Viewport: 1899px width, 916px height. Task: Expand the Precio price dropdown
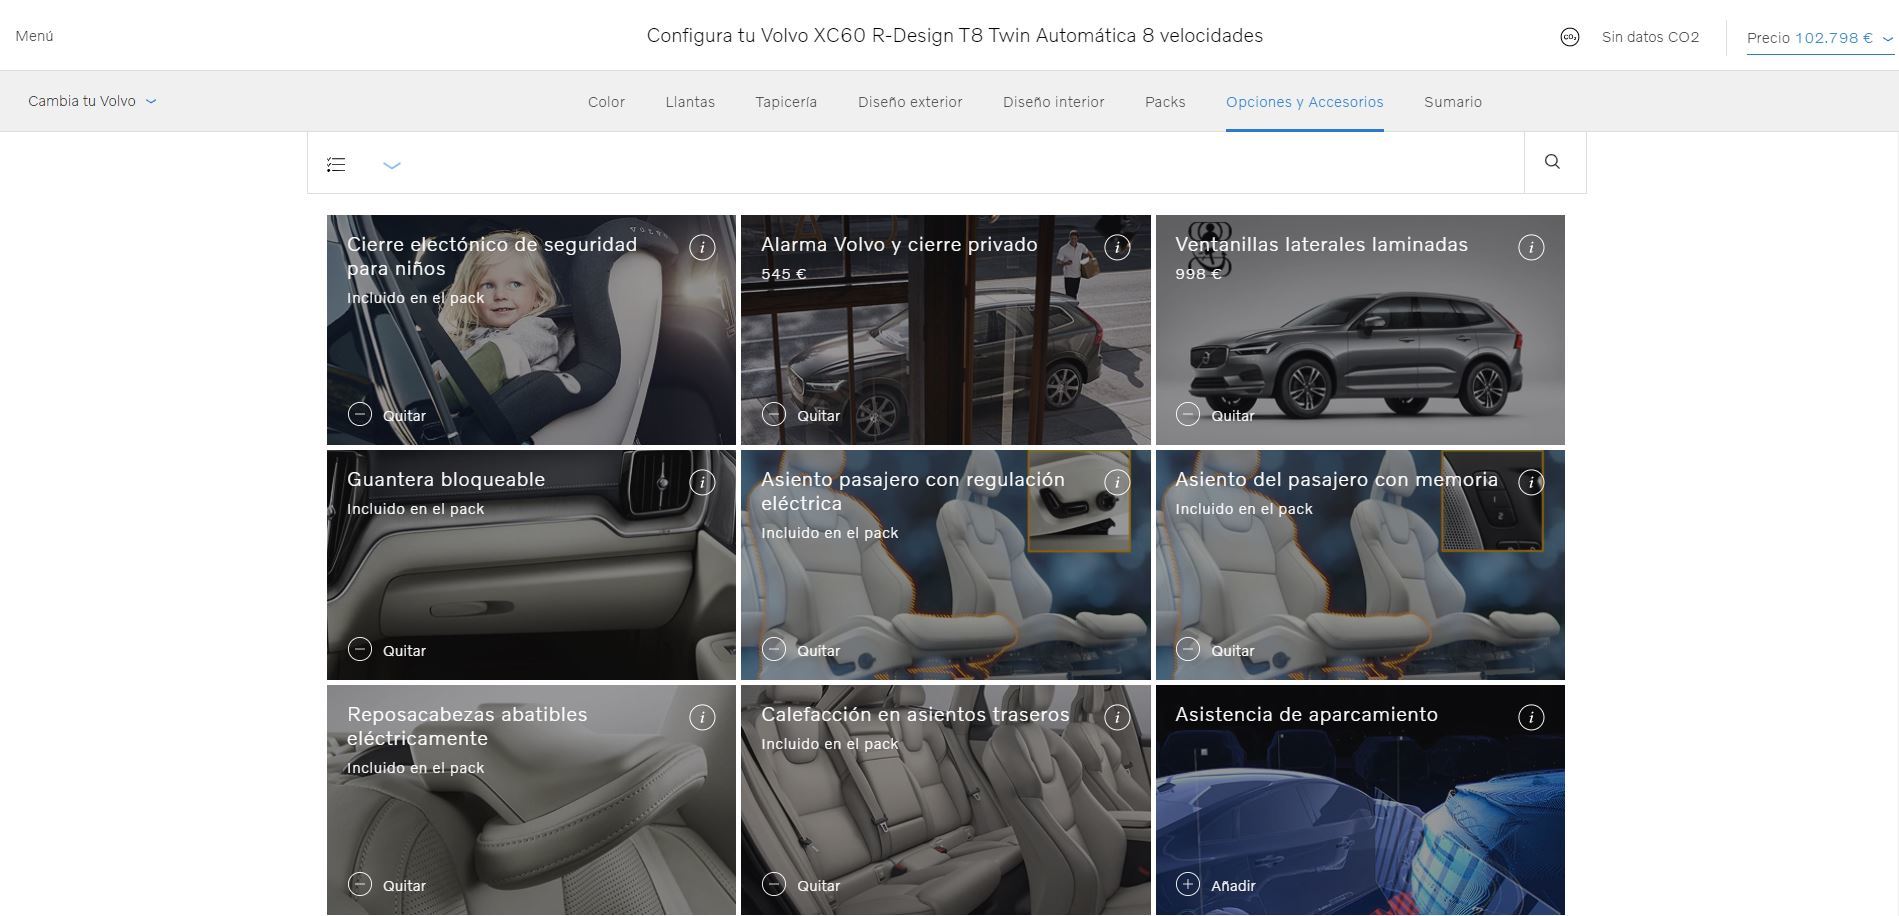pos(1819,38)
